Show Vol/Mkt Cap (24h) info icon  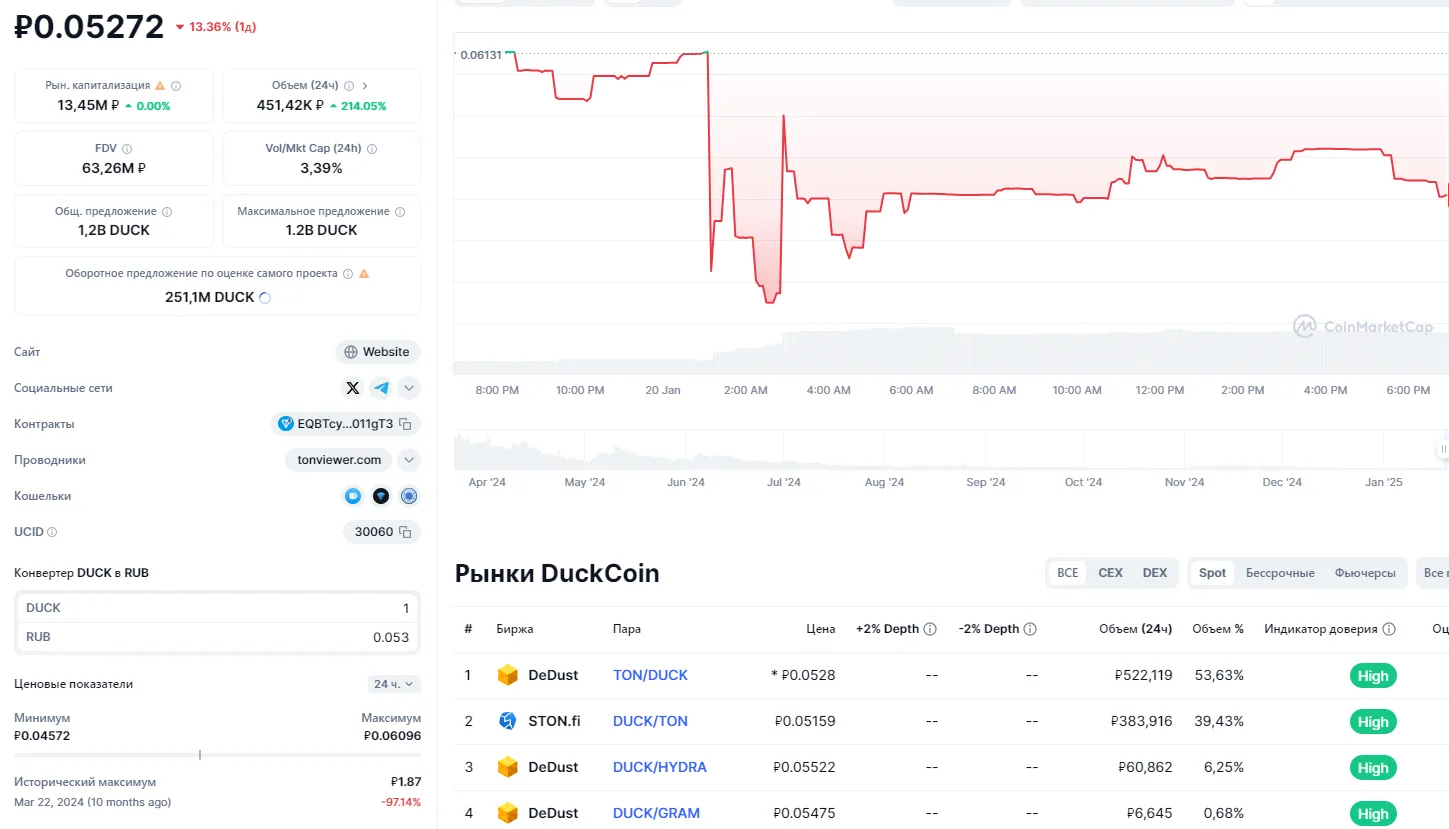[x=372, y=149]
